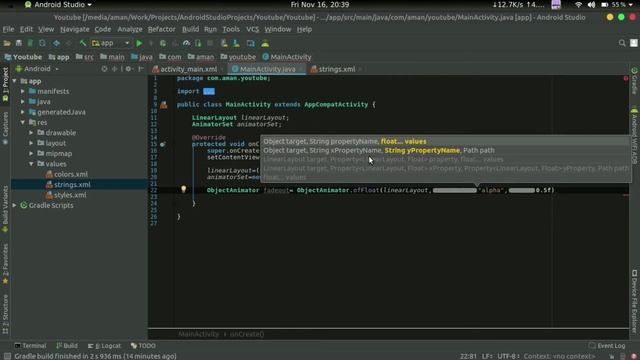Click the Scroll from Source target icon

[104, 69]
